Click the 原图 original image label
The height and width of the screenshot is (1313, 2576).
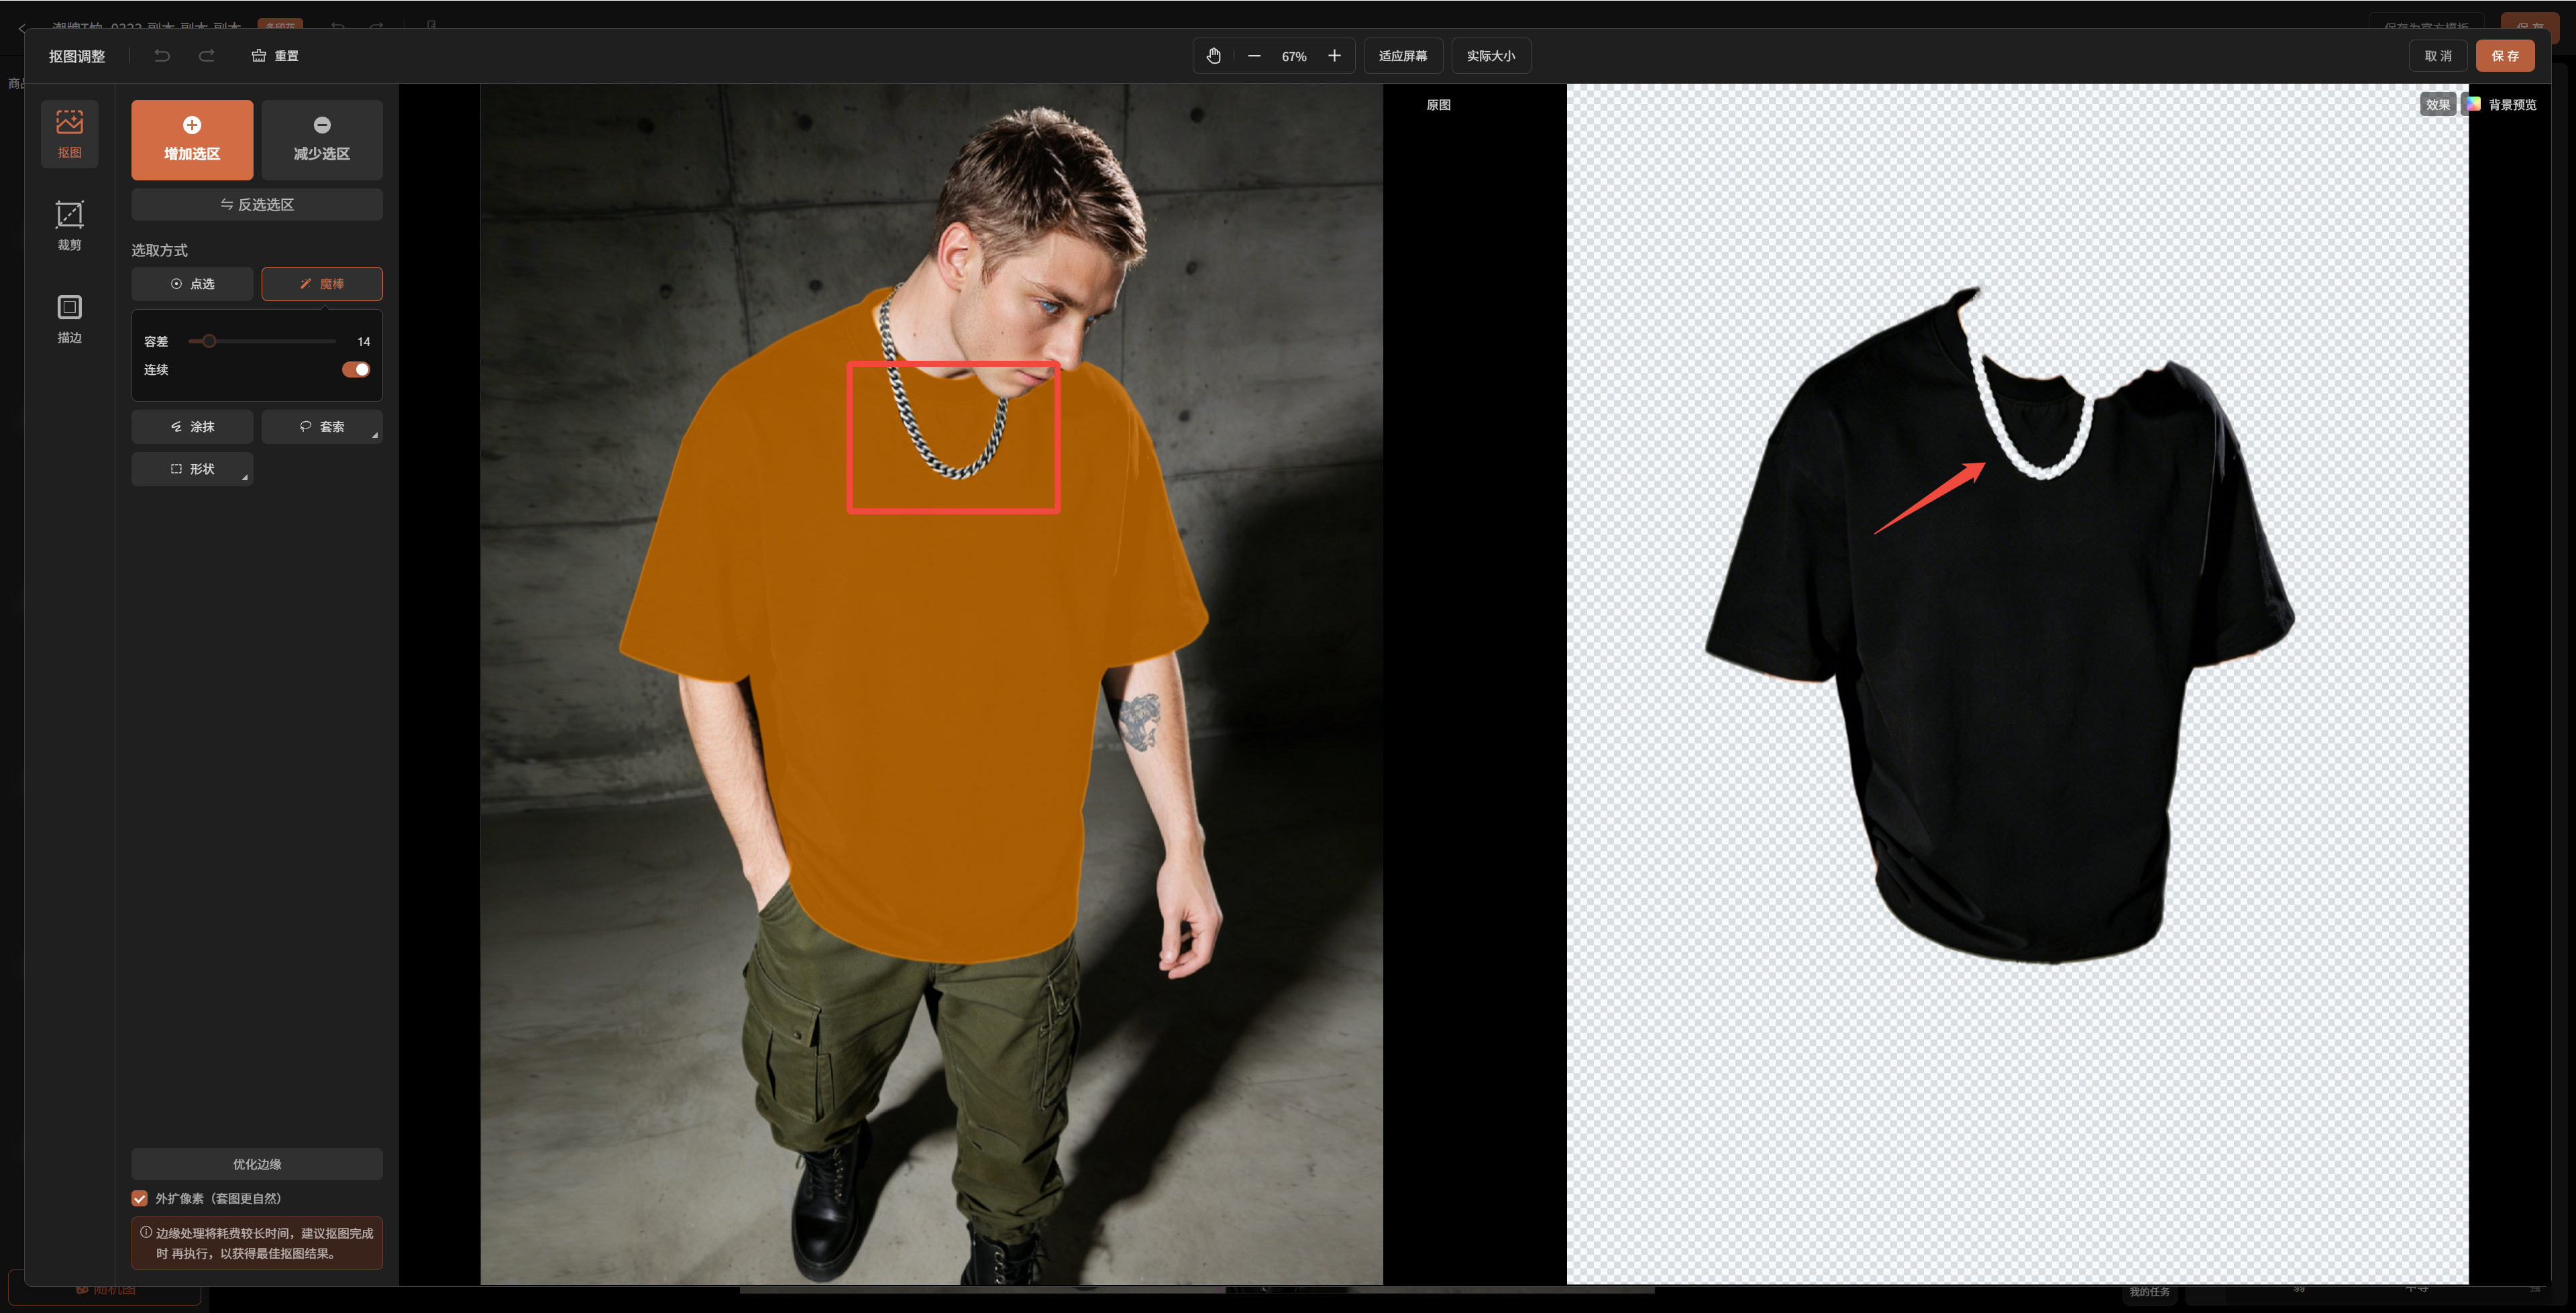click(1438, 105)
